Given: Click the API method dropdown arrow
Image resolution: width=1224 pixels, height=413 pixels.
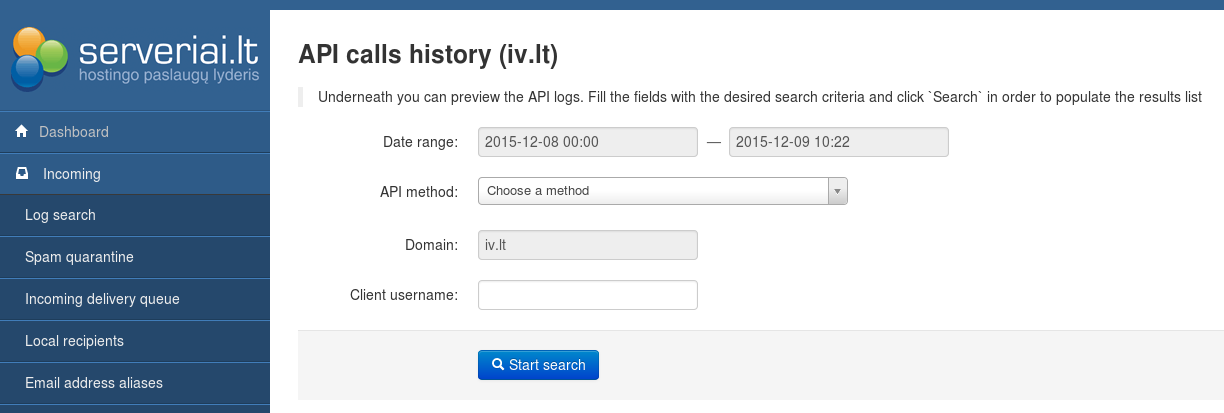Looking at the screenshot, I should point(837,191).
